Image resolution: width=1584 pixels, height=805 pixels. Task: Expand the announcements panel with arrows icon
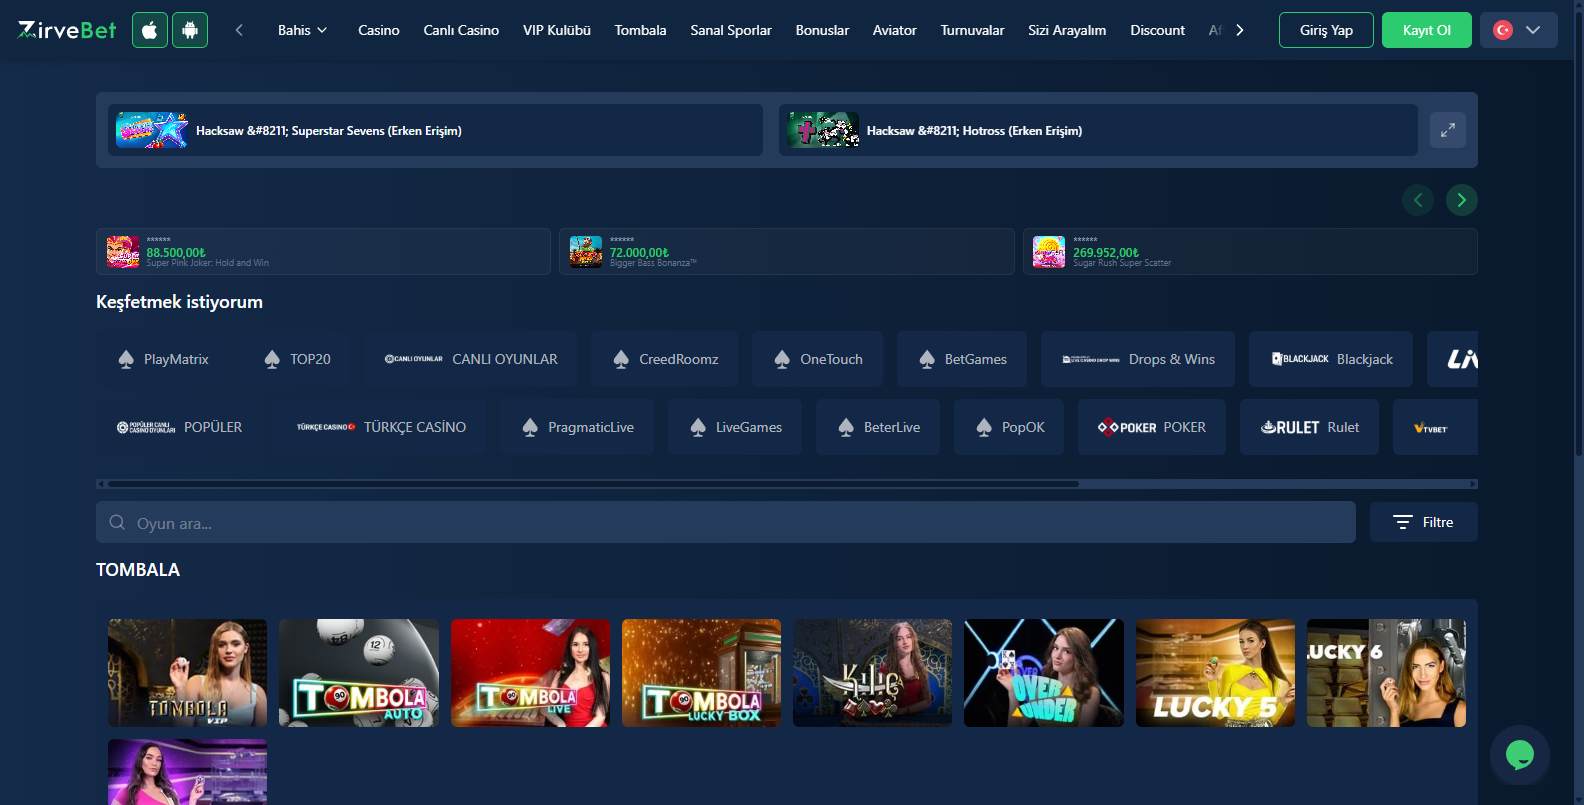[x=1447, y=130]
